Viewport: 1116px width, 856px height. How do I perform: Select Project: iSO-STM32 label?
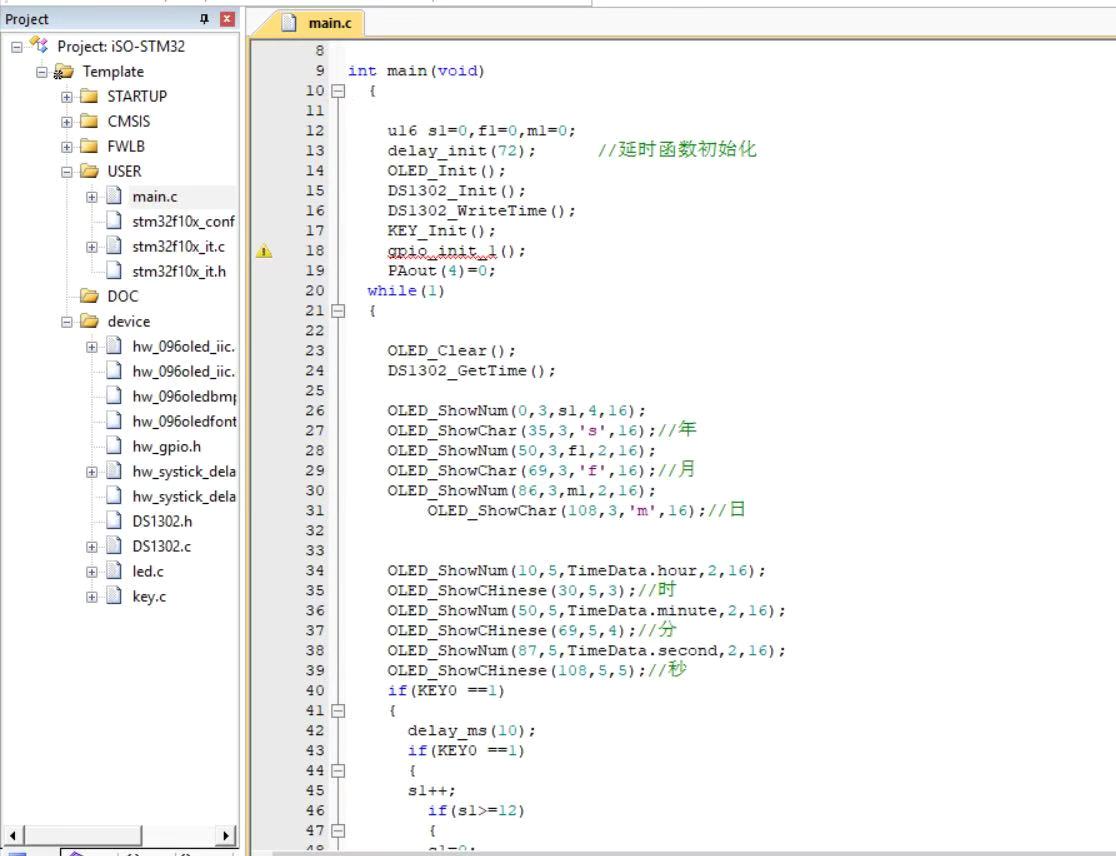point(121,46)
